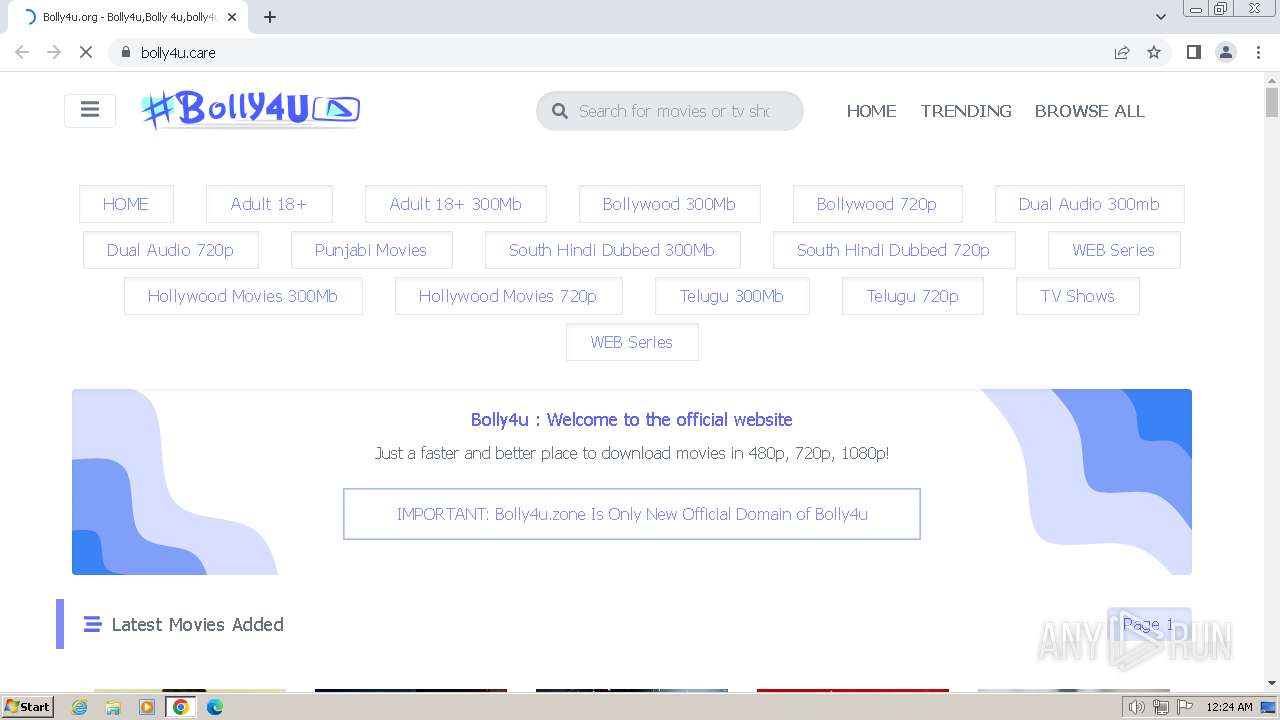Open the hamburger menu button

tap(90, 110)
